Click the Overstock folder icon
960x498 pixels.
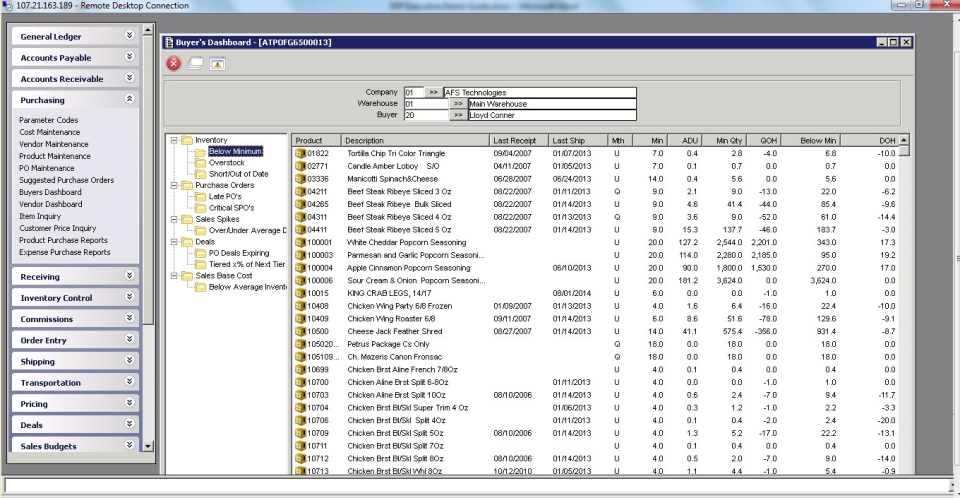201,162
